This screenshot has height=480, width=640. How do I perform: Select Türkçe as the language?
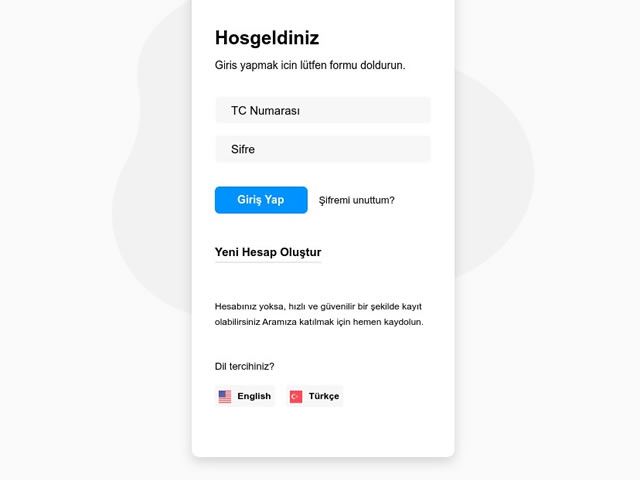coord(315,396)
